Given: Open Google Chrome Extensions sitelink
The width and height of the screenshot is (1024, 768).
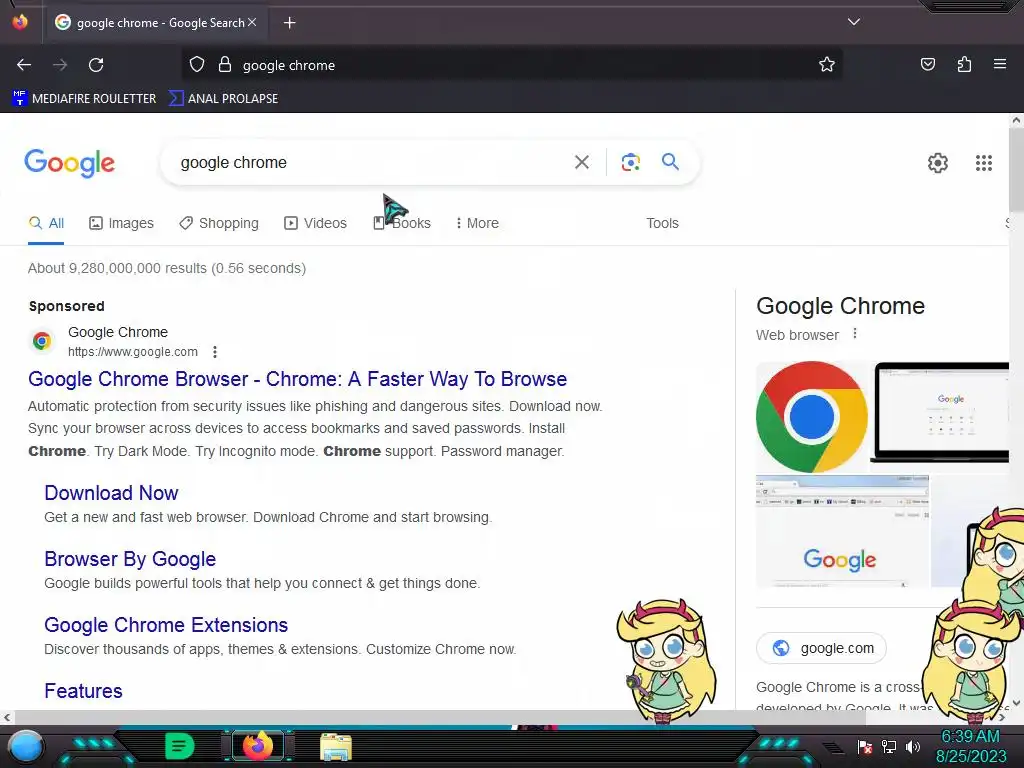Looking at the screenshot, I should (x=166, y=625).
